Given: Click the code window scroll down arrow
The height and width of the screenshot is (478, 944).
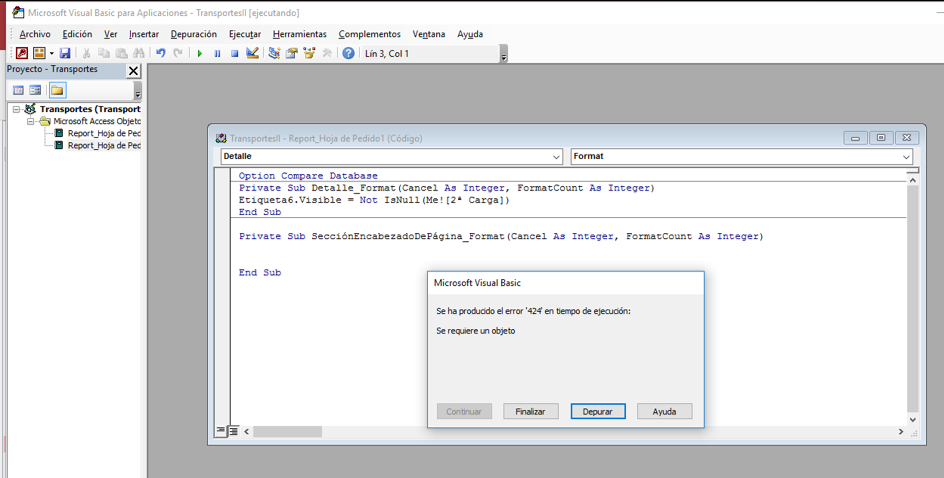Looking at the screenshot, I should point(913,420).
